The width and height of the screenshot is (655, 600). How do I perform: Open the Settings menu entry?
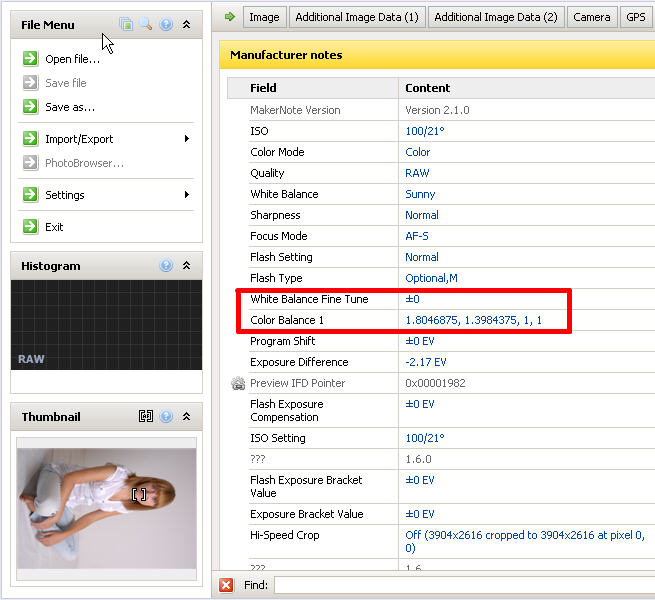coord(65,195)
